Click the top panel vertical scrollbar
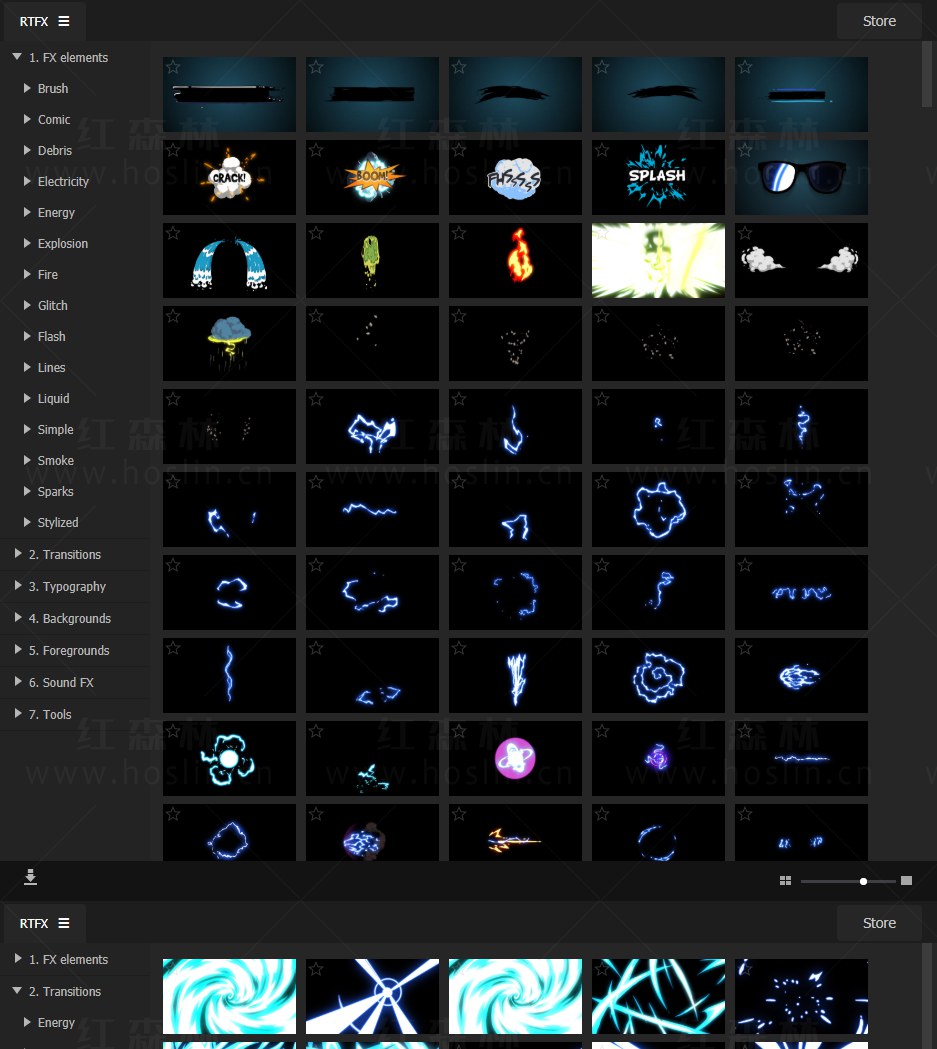This screenshot has width=937, height=1049. point(927,74)
